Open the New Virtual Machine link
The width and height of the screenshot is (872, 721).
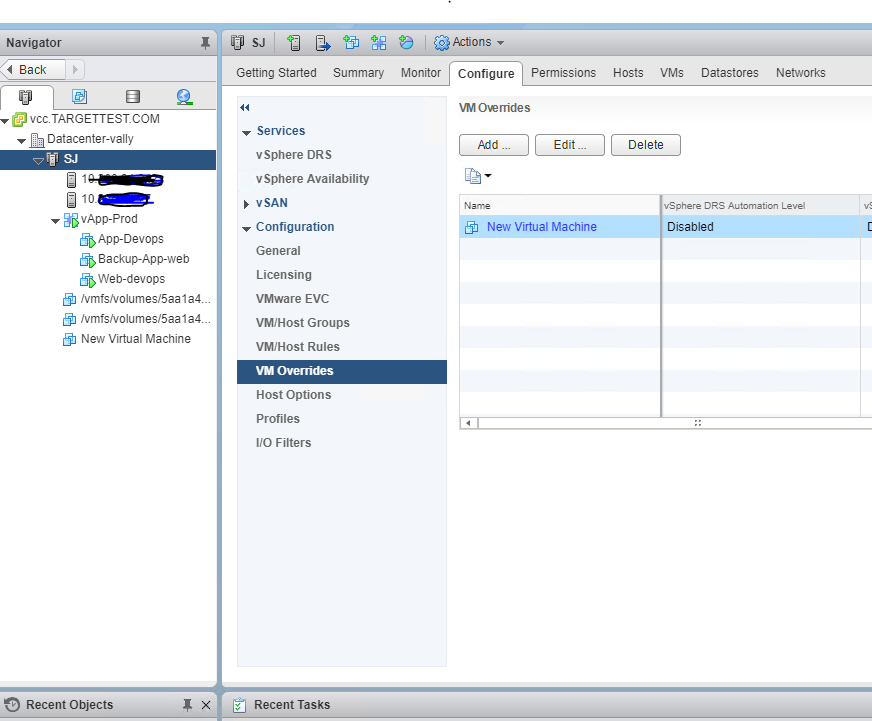point(541,226)
